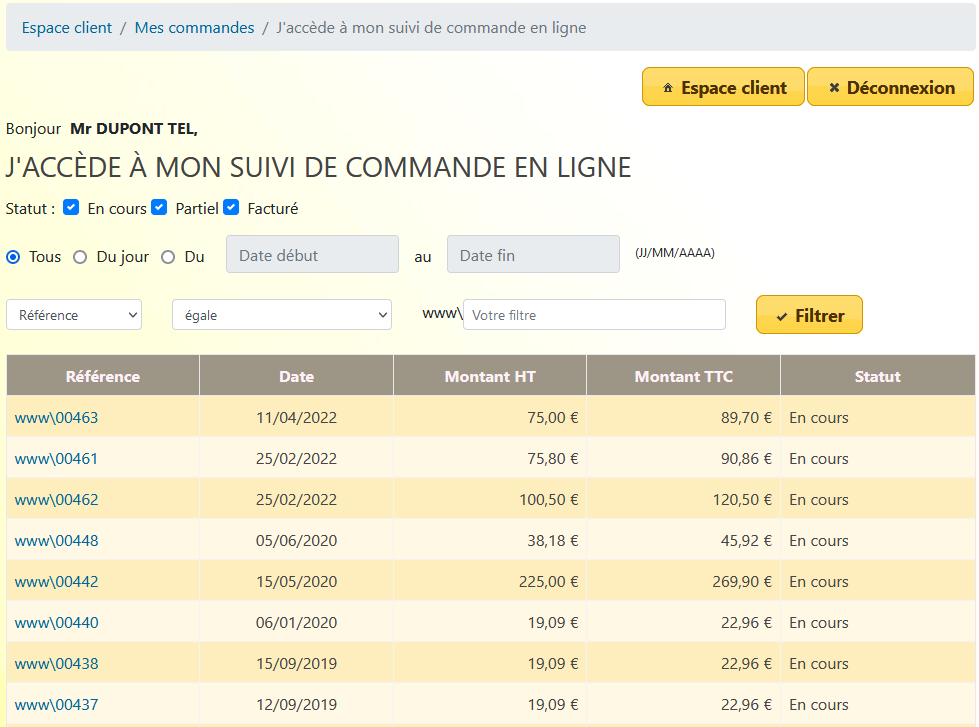Focus the Date fin input field
The width and height of the screenshot is (979, 727).
533,255
